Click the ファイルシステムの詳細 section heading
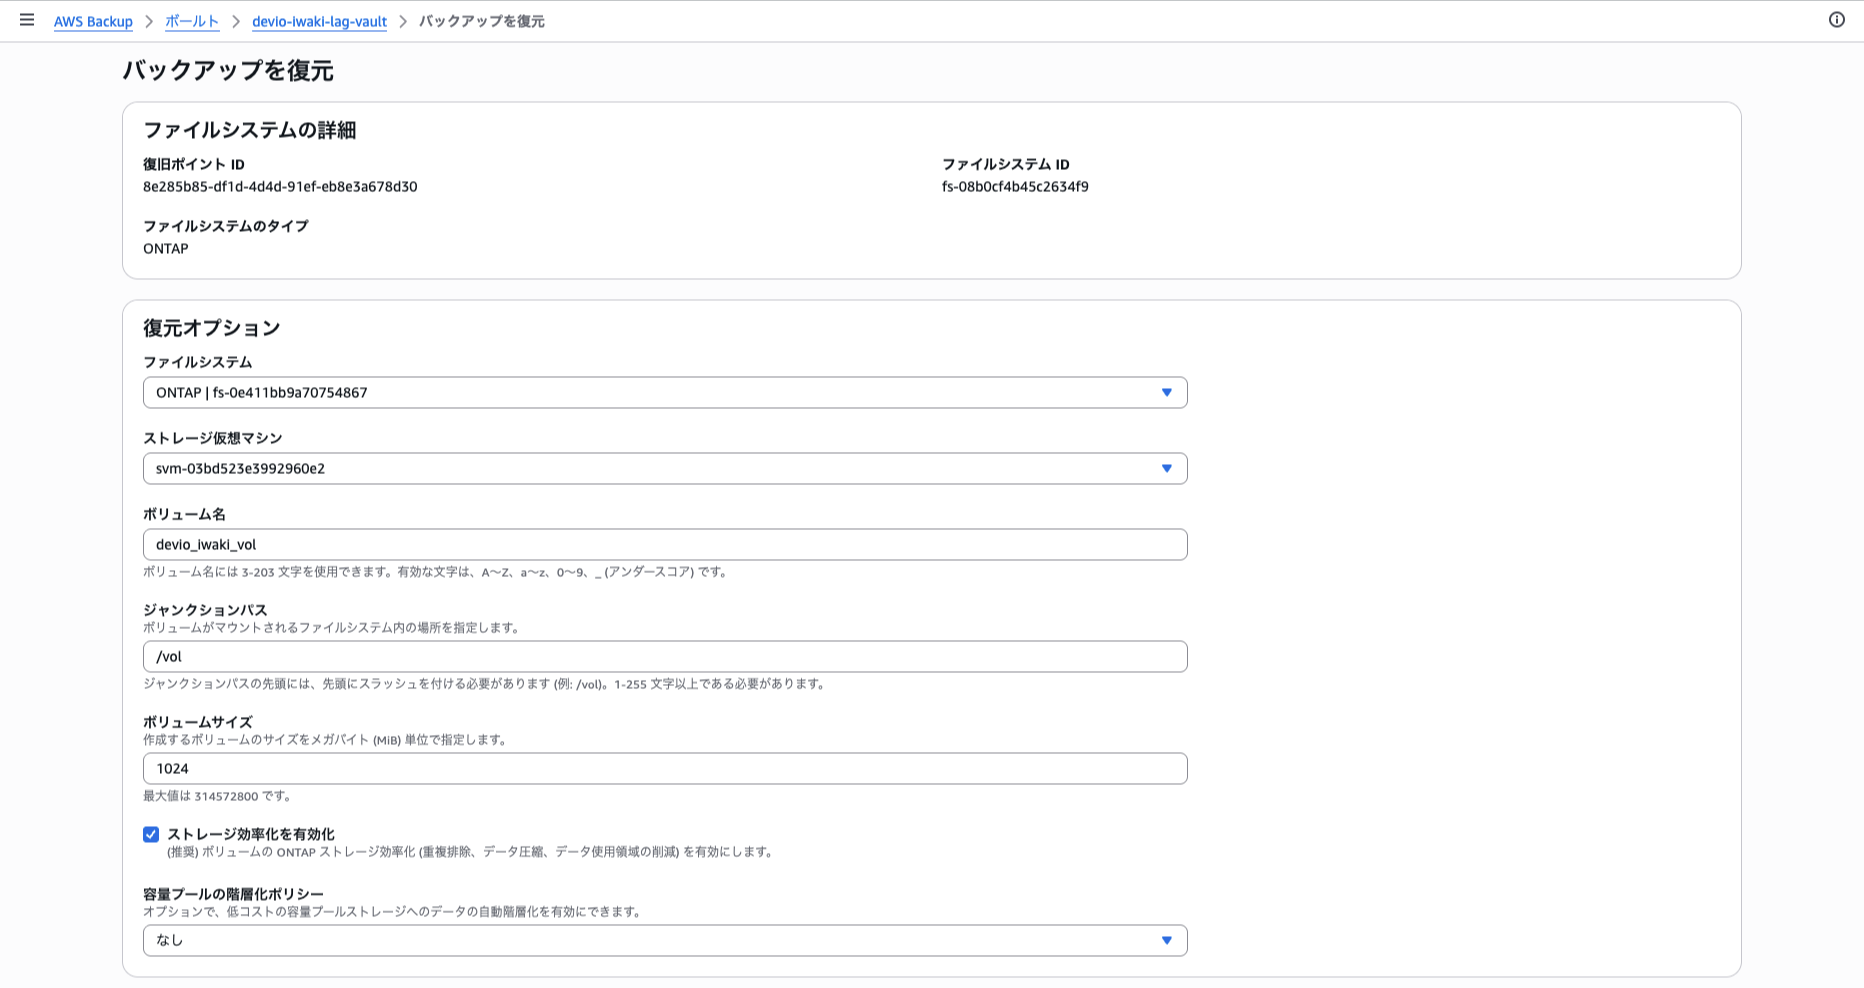This screenshot has width=1864, height=988. [x=250, y=130]
